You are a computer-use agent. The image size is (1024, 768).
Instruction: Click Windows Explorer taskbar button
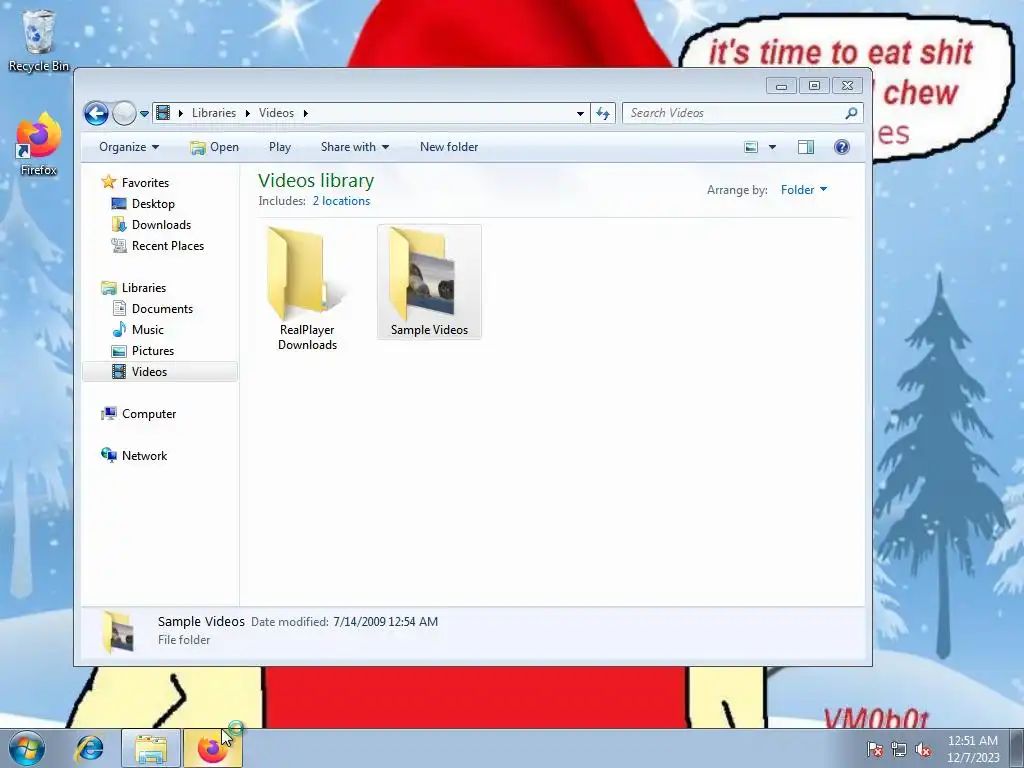point(151,748)
